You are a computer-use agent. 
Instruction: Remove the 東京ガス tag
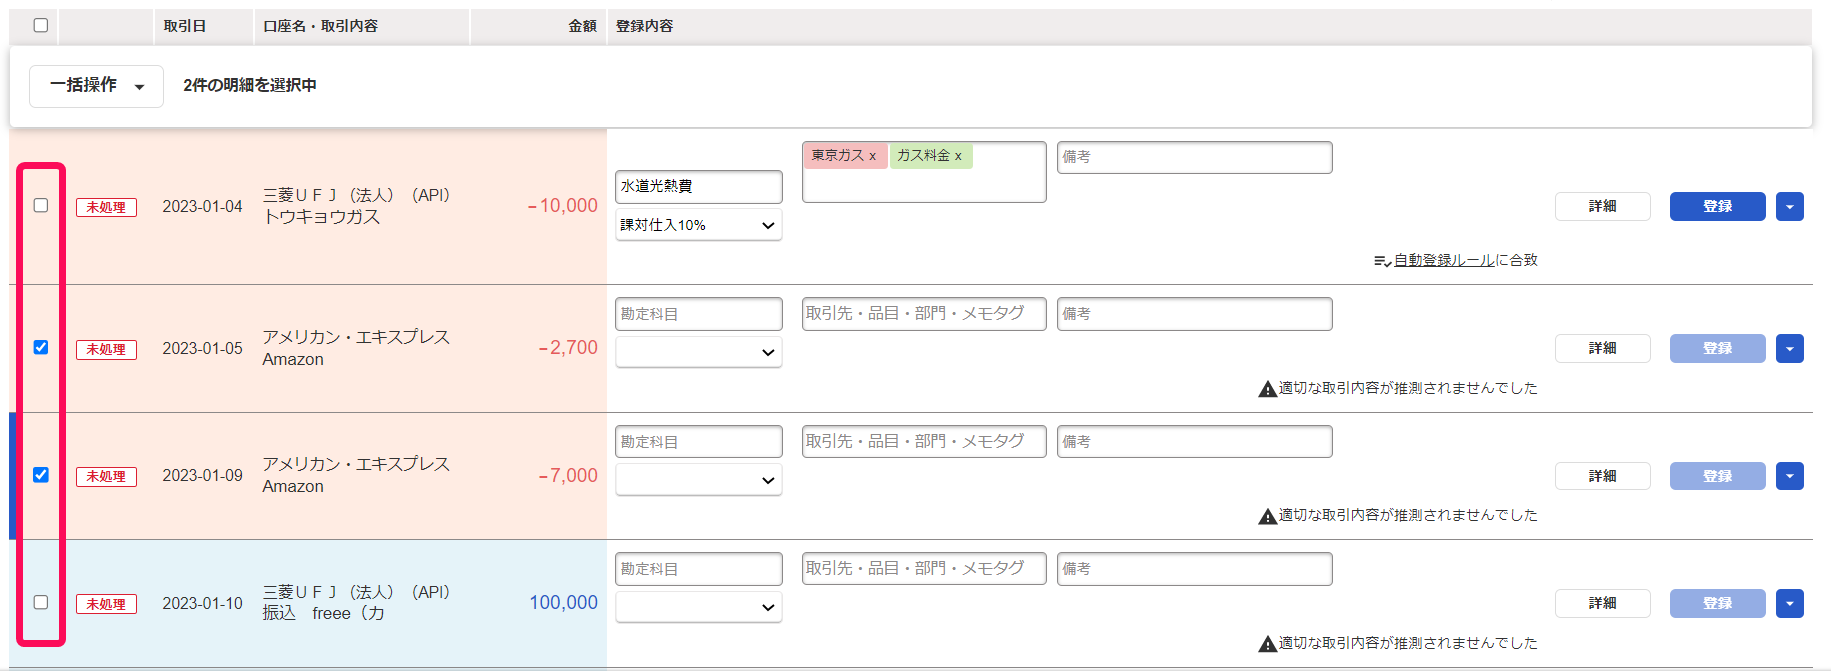click(872, 156)
